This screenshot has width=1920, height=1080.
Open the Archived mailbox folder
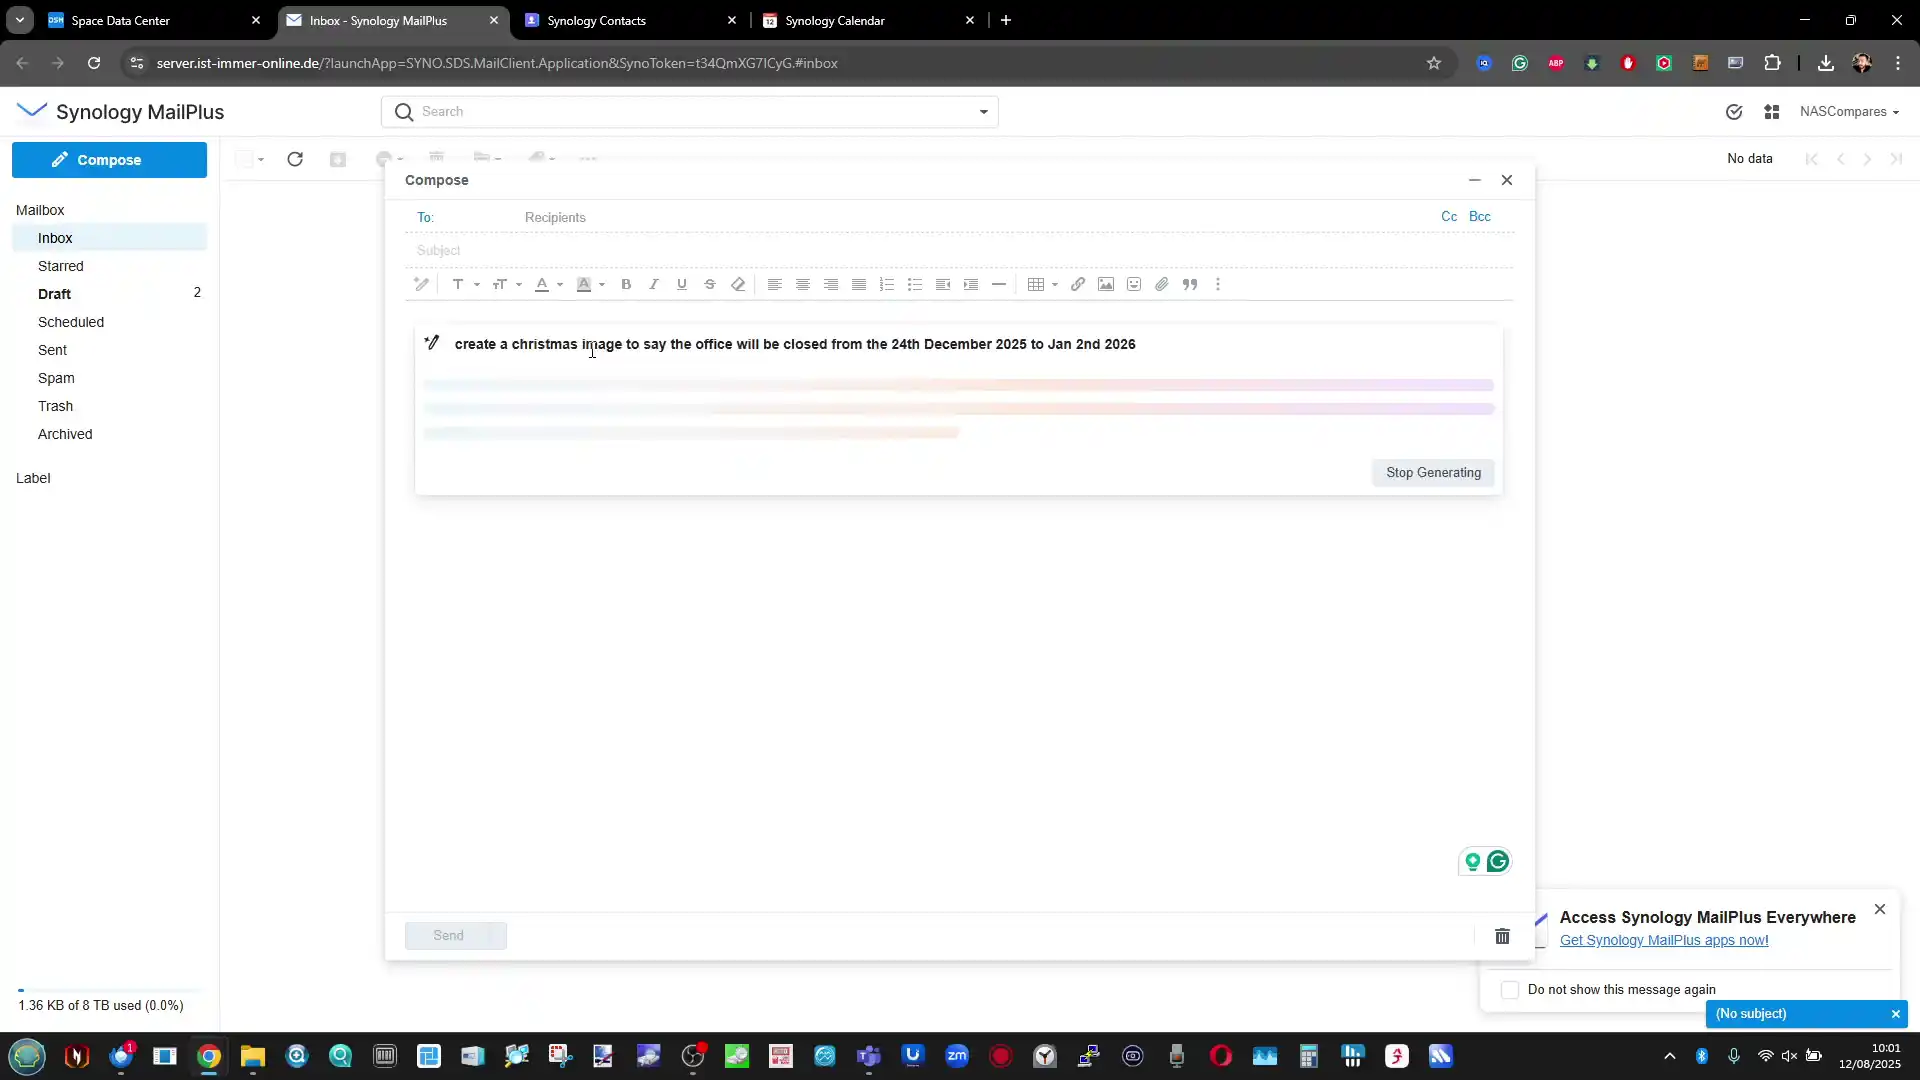(109, 434)
